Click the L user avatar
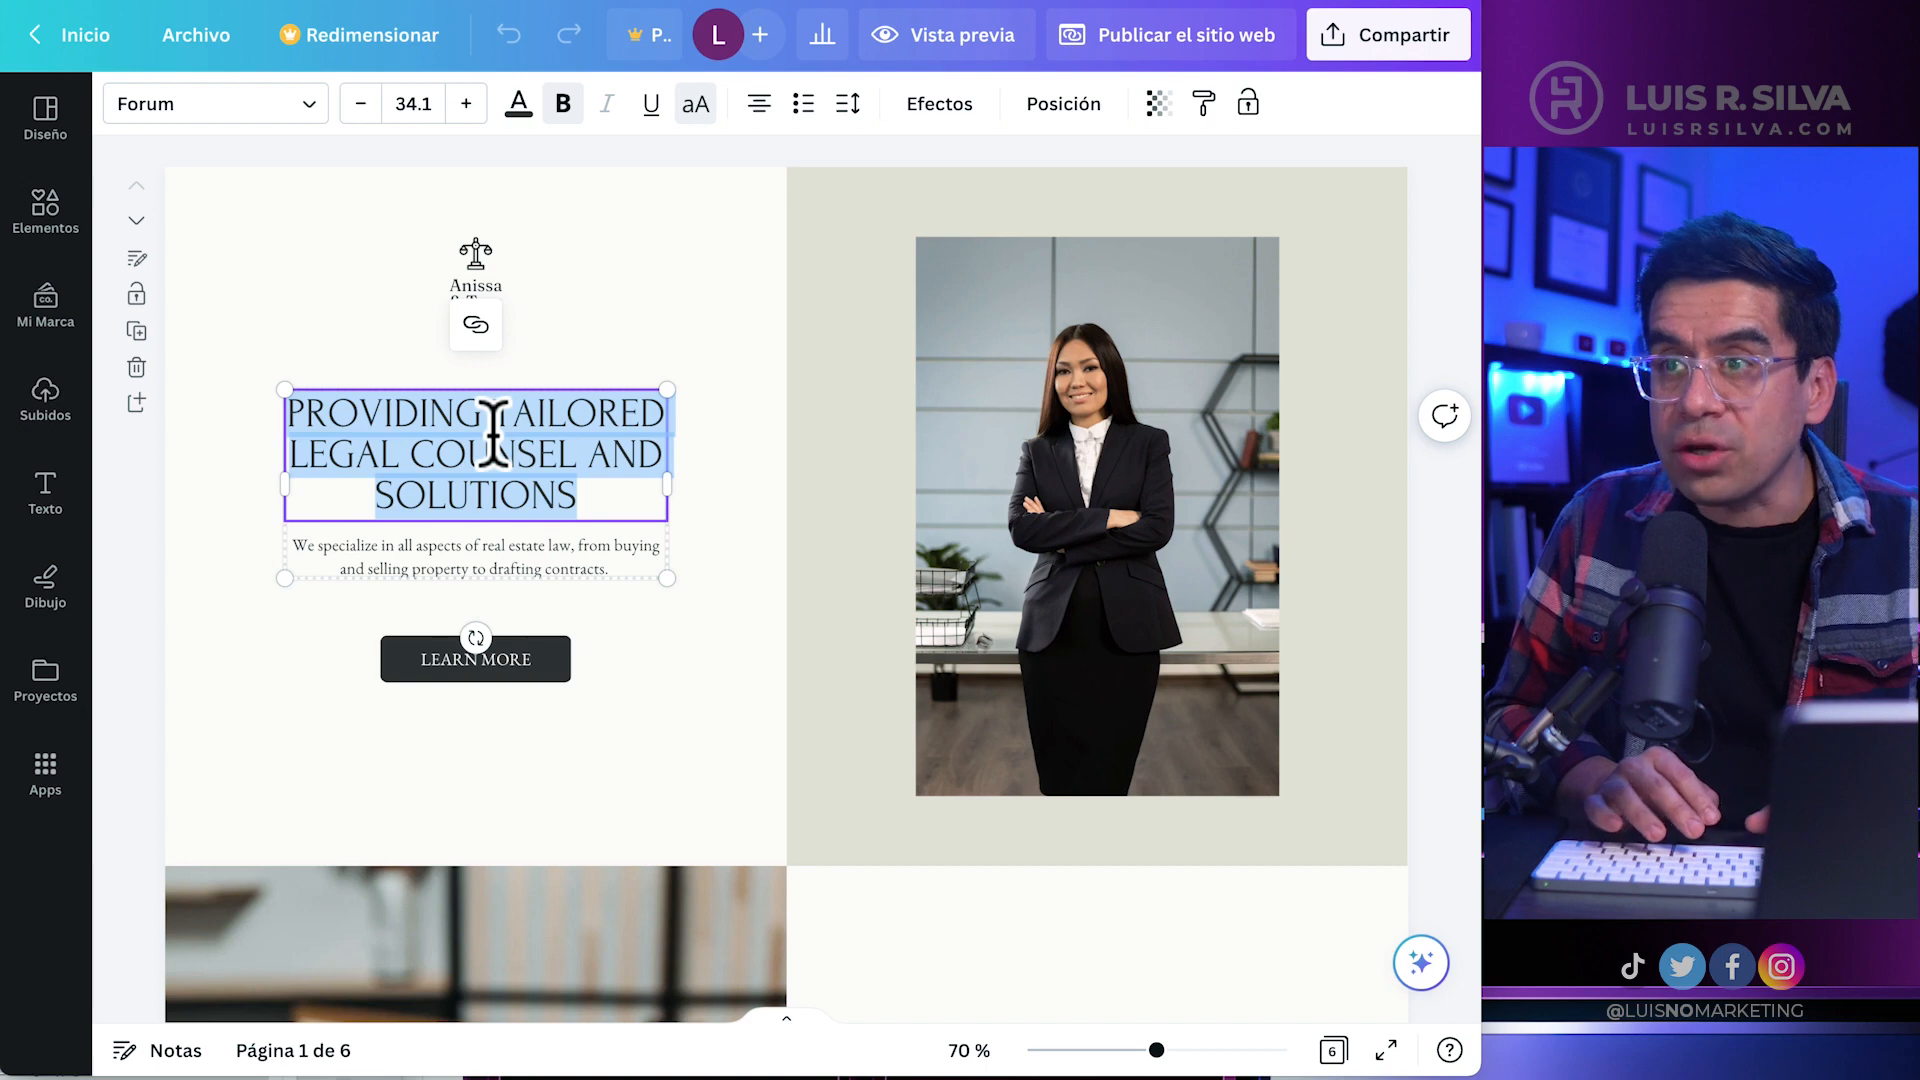This screenshot has width=1920, height=1080. coord(717,35)
